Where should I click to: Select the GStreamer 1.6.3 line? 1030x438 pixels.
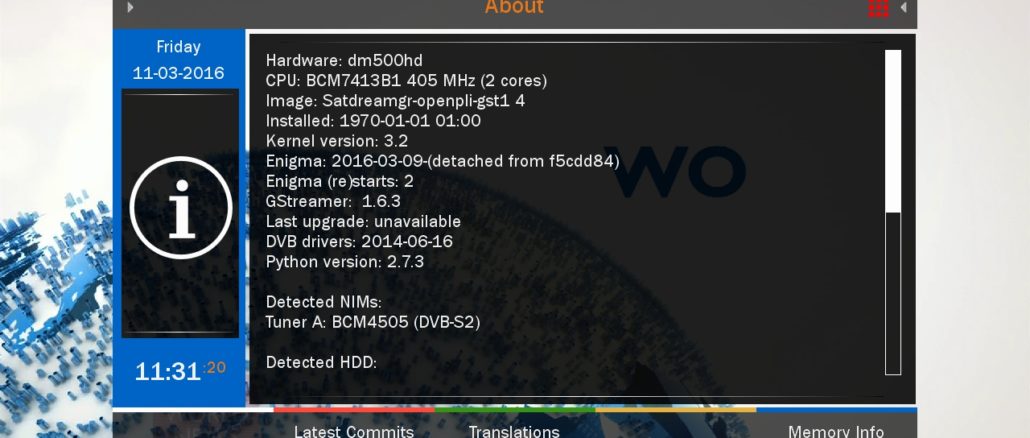[333, 202]
